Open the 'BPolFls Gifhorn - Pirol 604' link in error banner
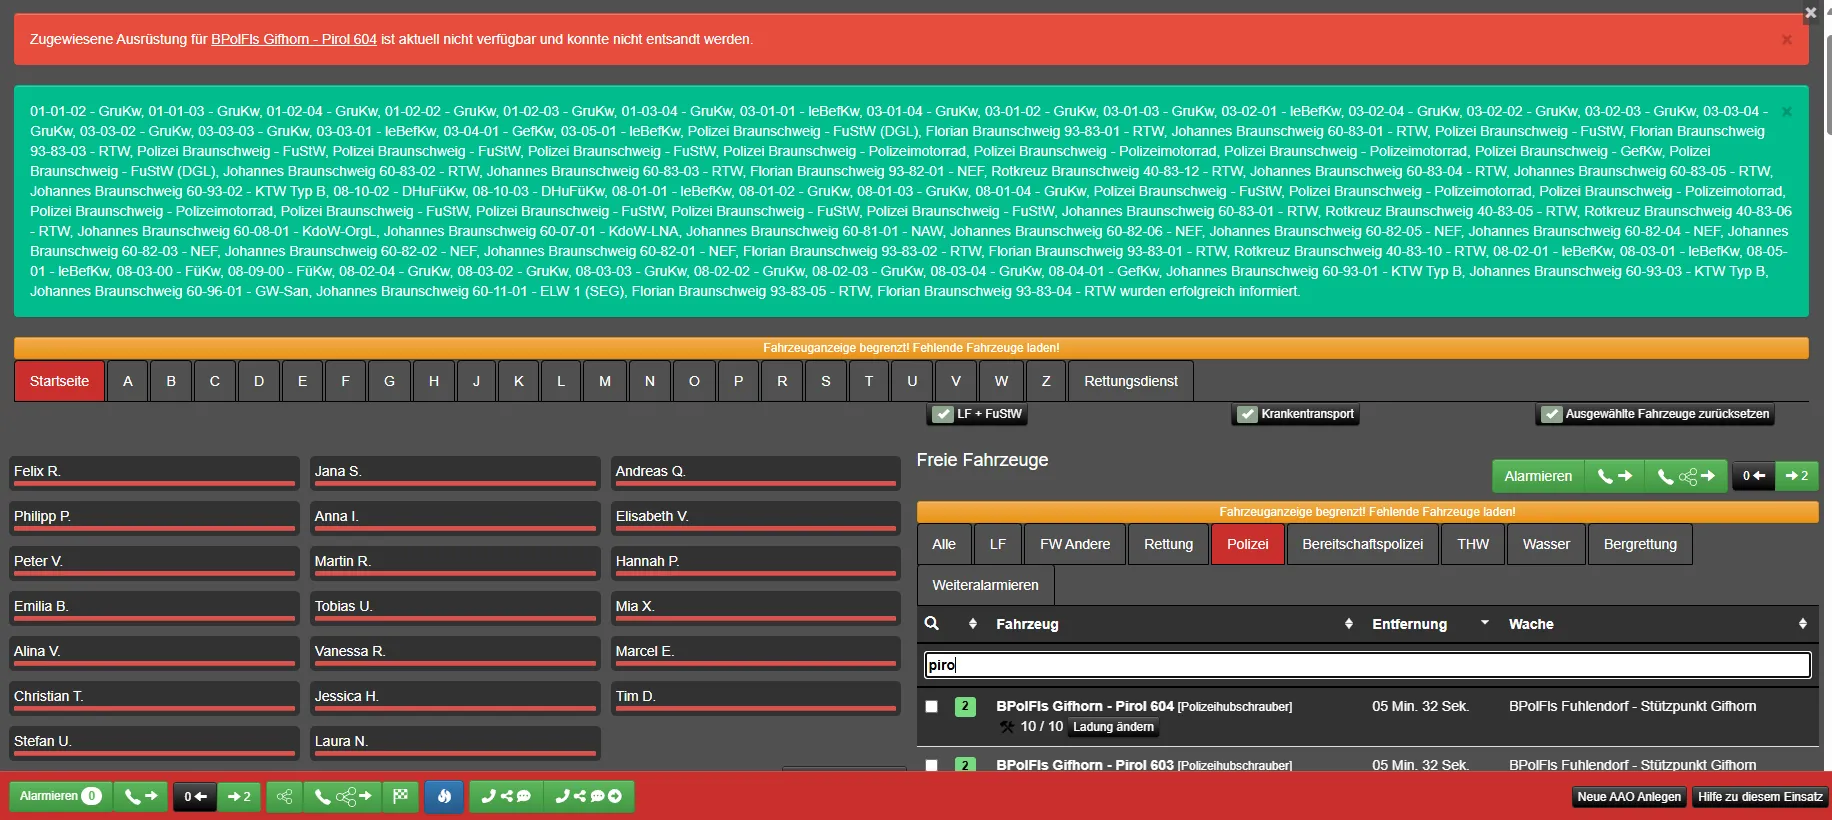 click(293, 40)
